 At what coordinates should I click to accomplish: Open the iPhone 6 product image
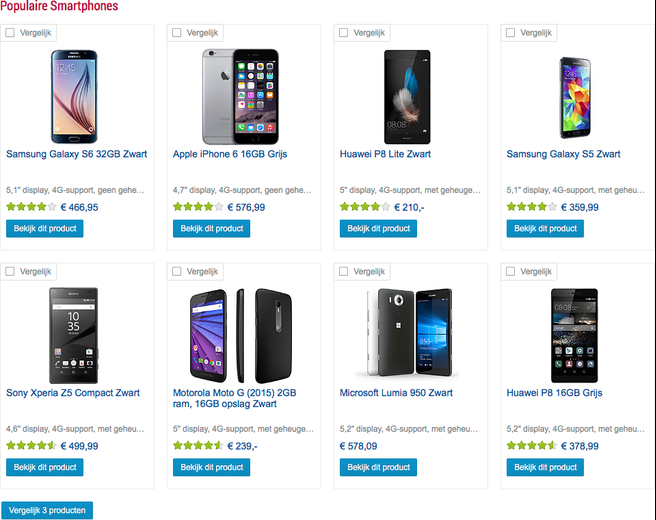pos(238,96)
